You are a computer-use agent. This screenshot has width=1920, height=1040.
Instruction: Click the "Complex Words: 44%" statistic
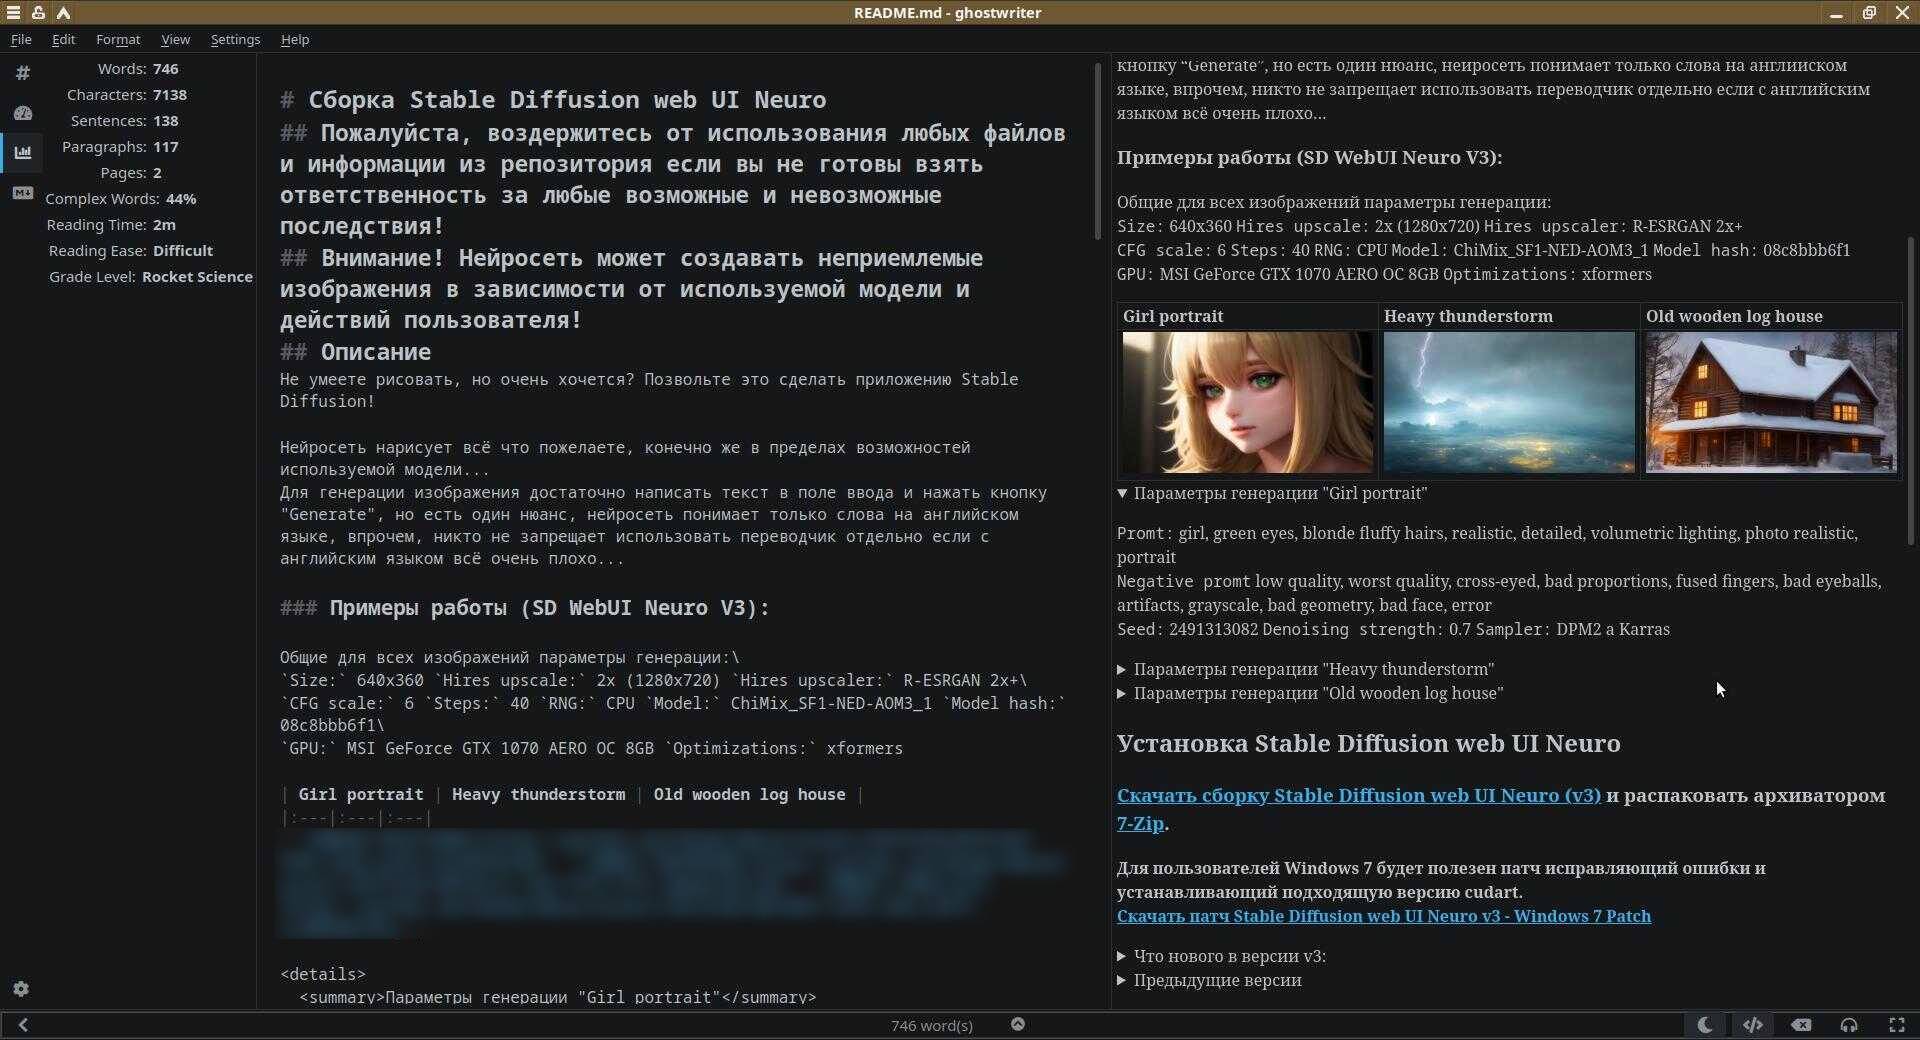[121, 199]
